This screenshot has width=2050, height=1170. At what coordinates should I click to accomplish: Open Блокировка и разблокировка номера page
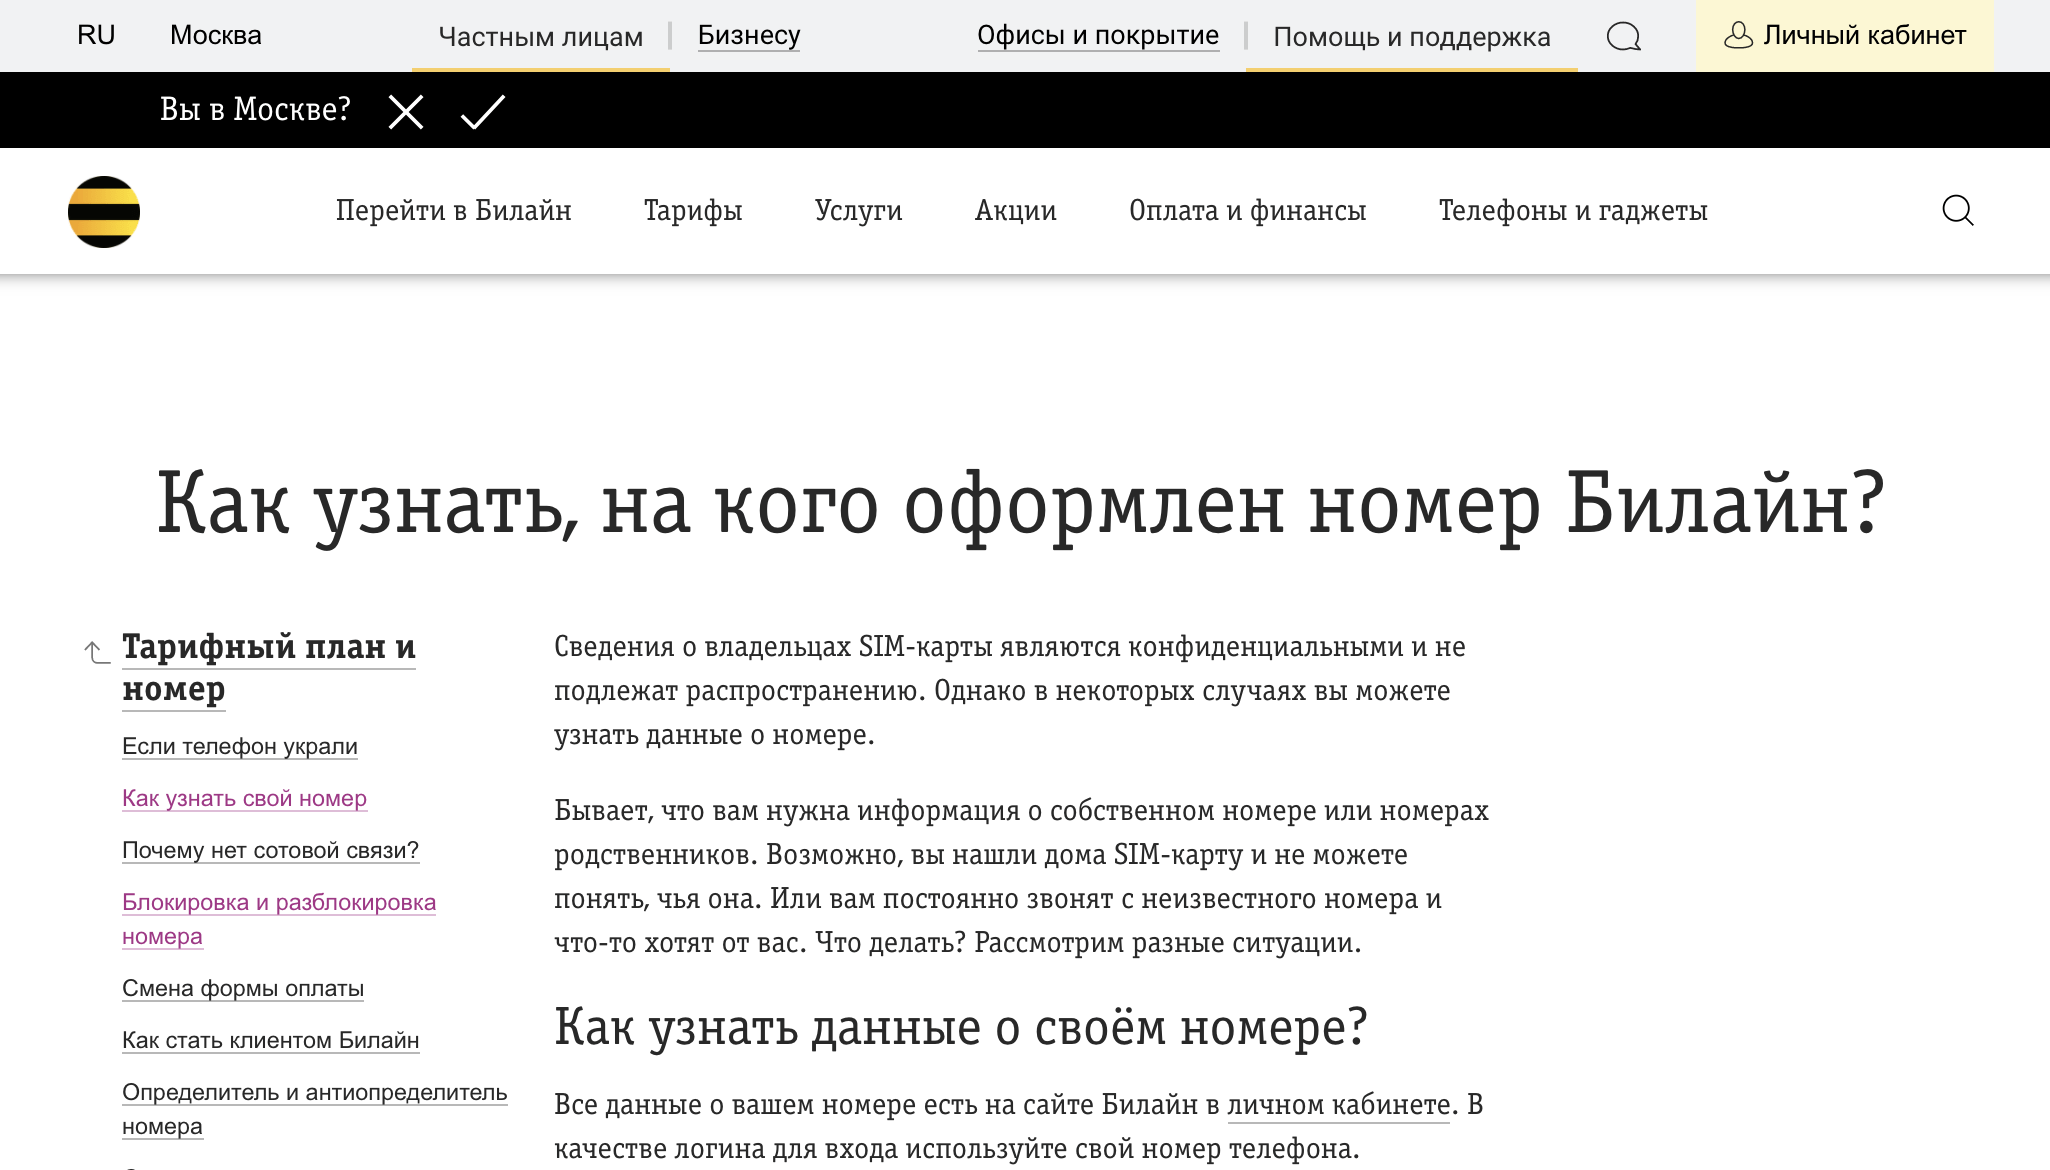coord(278,902)
